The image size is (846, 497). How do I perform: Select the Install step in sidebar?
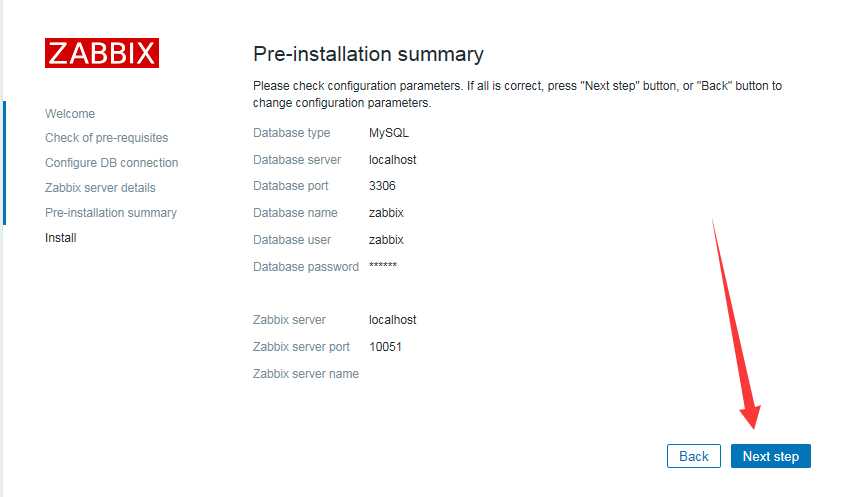click(61, 237)
